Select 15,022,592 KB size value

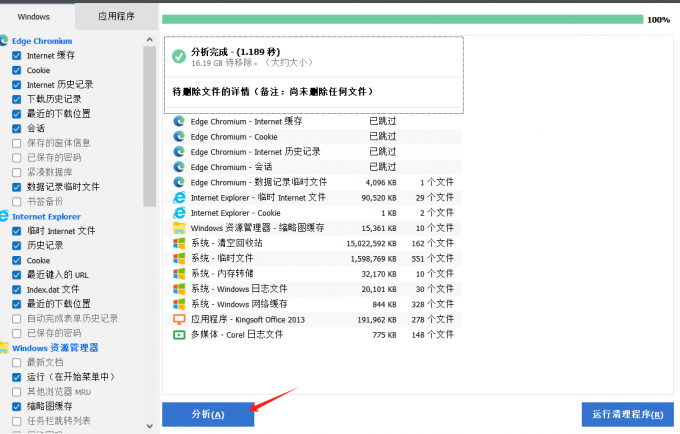pyautogui.click(x=371, y=244)
